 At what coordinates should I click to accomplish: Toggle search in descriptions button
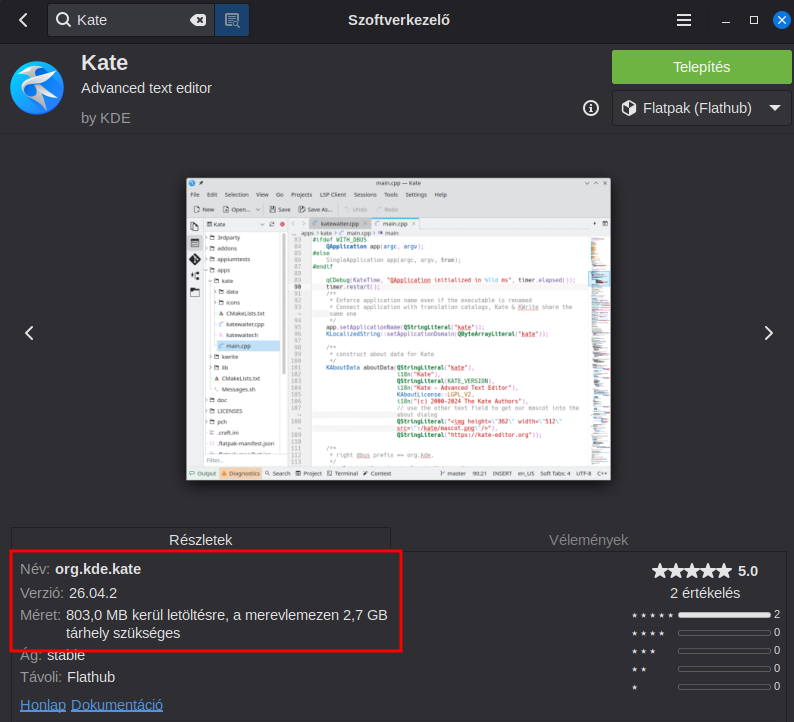pyautogui.click(x=232, y=20)
